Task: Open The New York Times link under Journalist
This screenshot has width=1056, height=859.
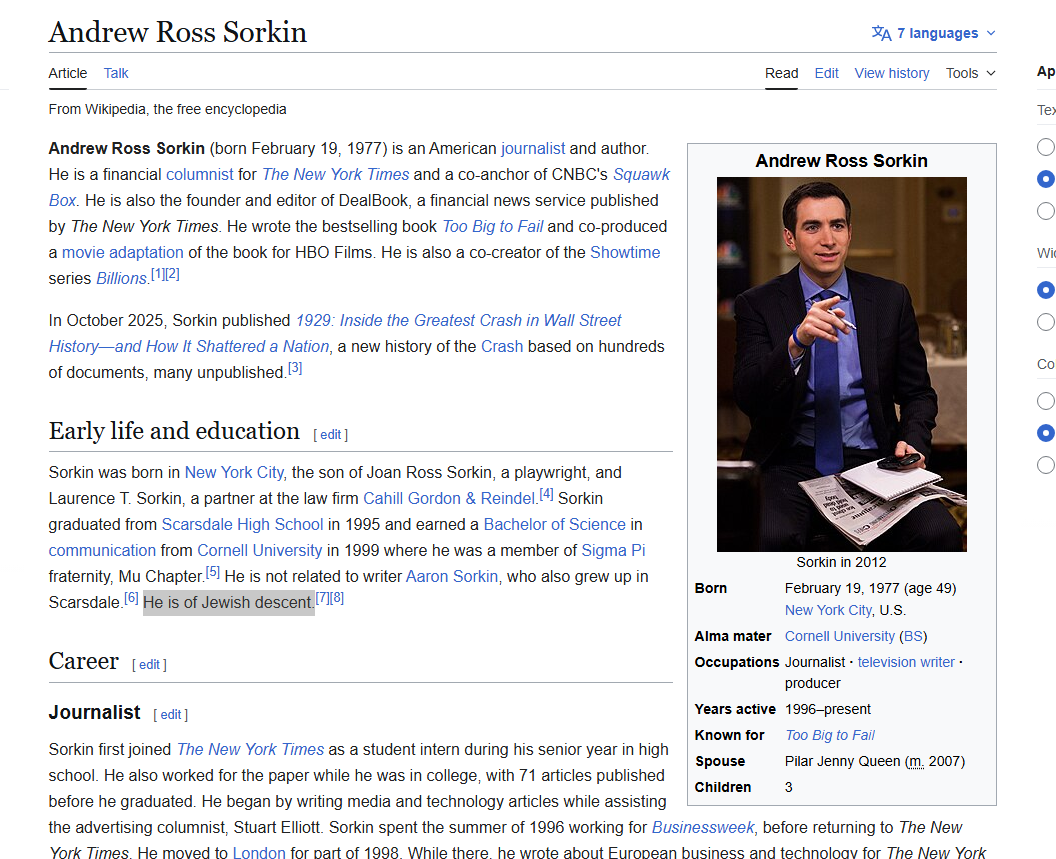Action: (251, 750)
